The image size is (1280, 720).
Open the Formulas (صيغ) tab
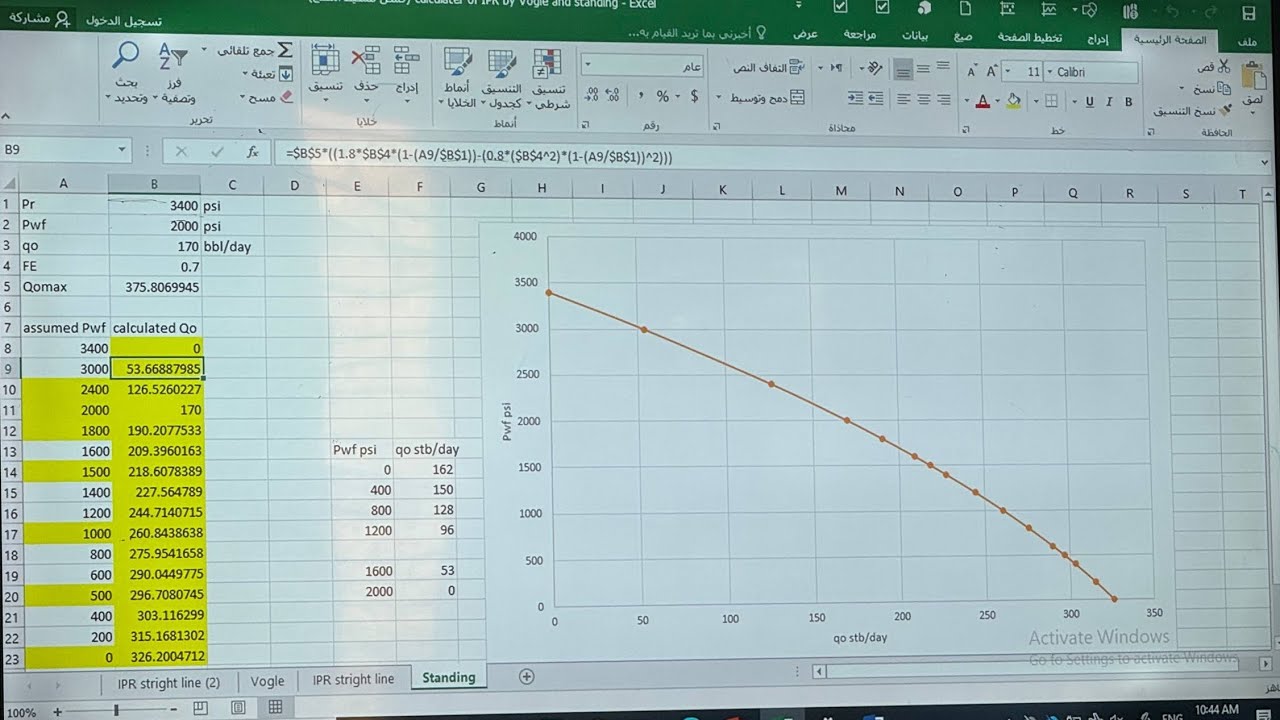tap(963, 38)
